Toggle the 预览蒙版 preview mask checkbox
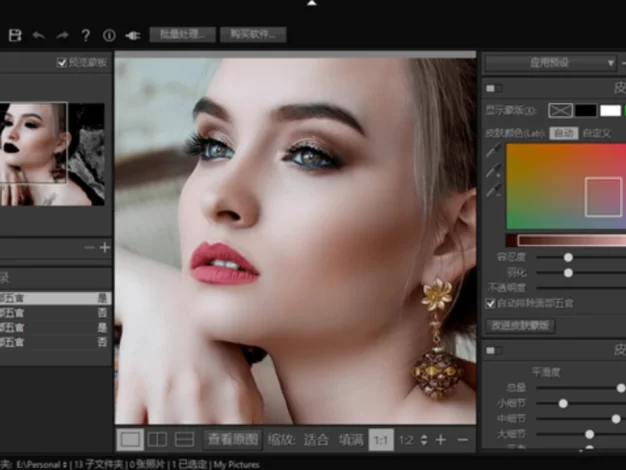626x470 pixels. point(61,63)
